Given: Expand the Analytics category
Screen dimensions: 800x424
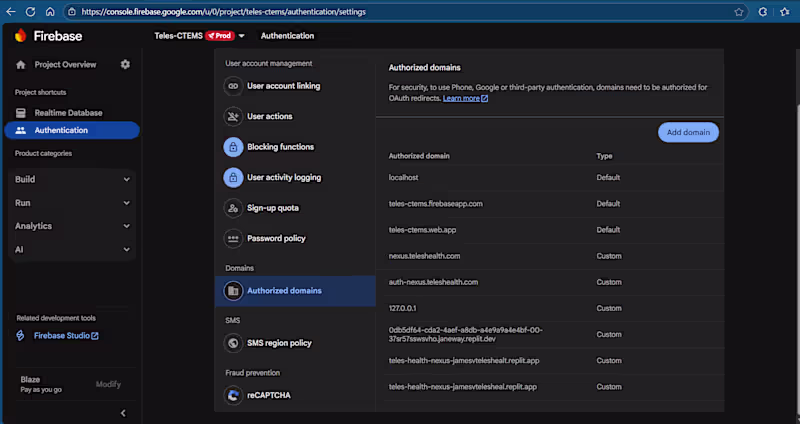Looking at the screenshot, I should 72,226.
